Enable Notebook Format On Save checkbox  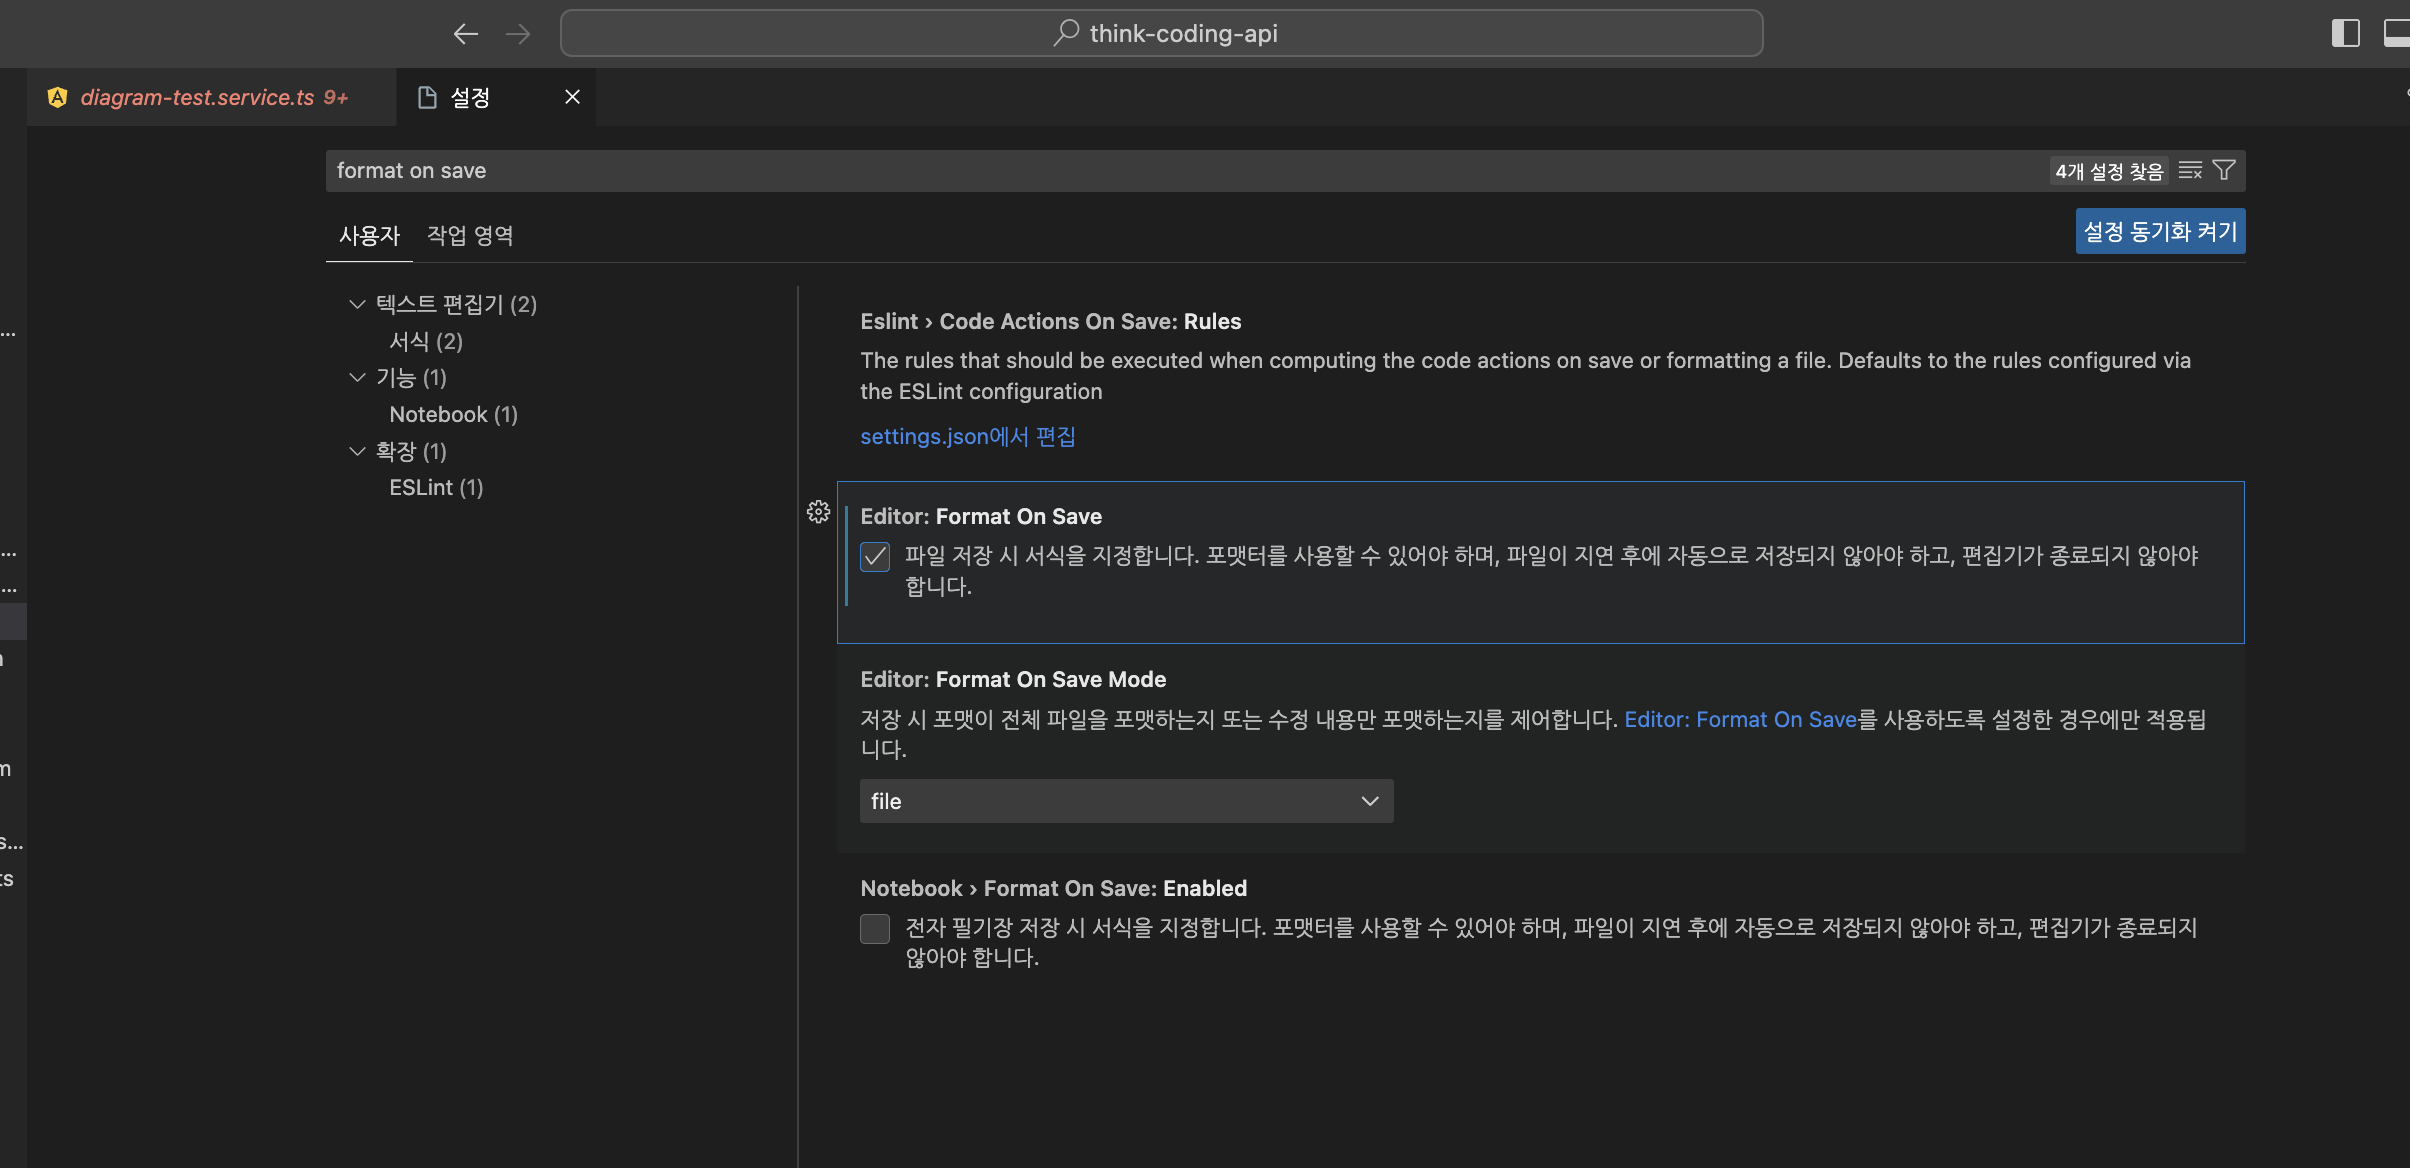pos(875,929)
